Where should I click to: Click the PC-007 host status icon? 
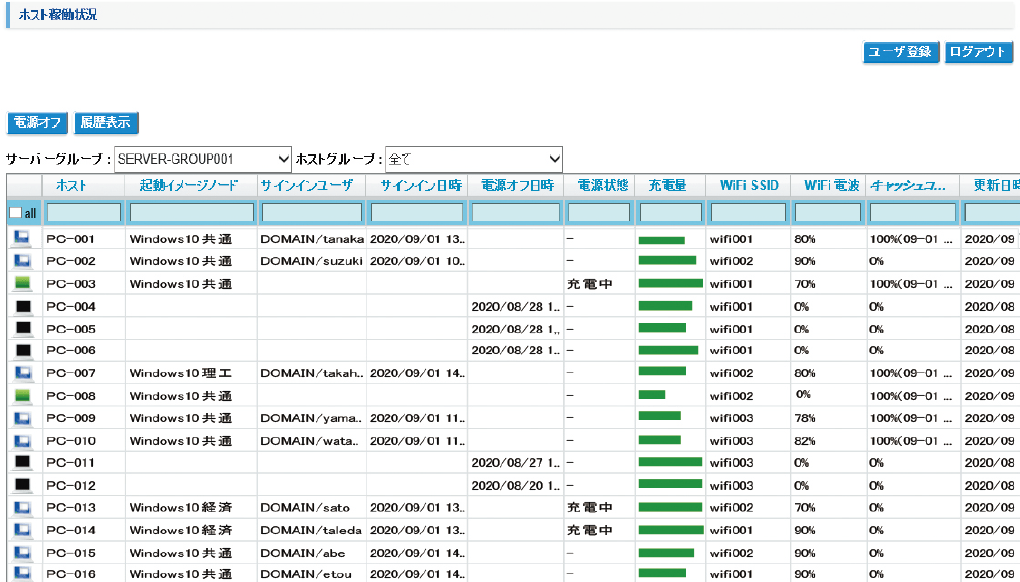pos(23,373)
